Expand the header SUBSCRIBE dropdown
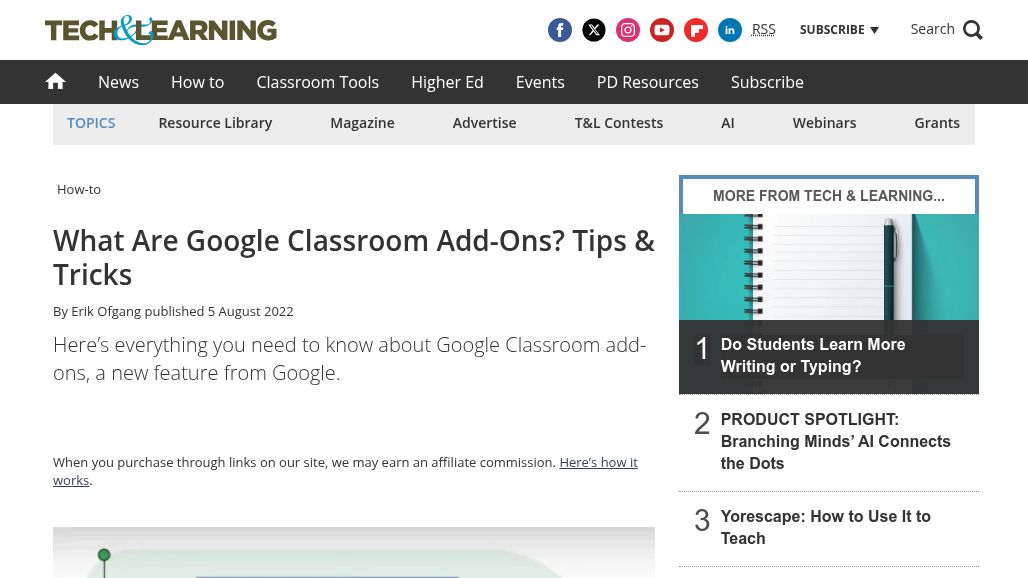The height and width of the screenshot is (578, 1028). pyautogui.click(x=839, y=29)
